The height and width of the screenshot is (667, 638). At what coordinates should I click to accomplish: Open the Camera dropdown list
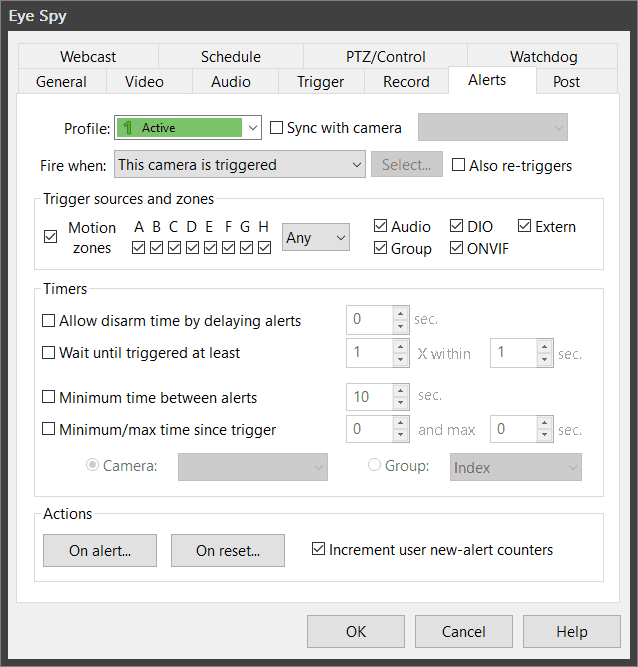tap(253, 467)
